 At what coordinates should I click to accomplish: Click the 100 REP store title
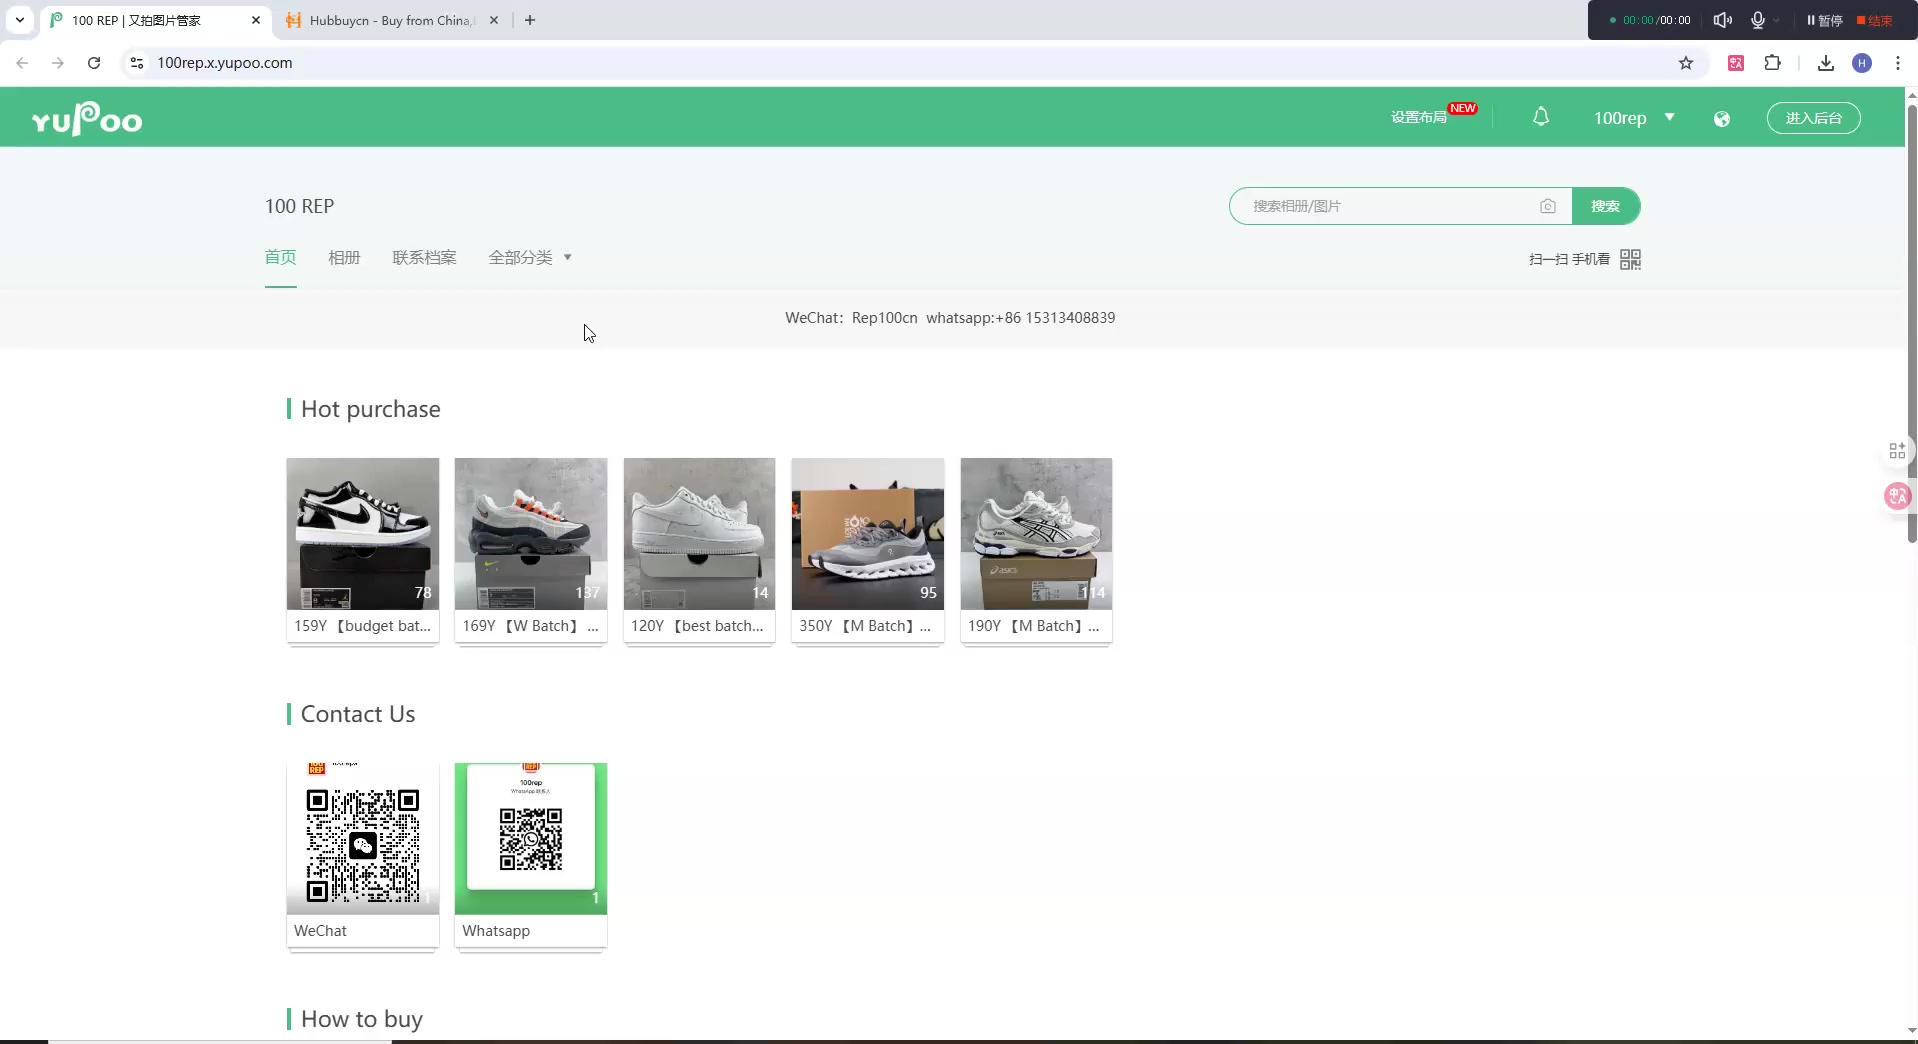coord(299,206)
